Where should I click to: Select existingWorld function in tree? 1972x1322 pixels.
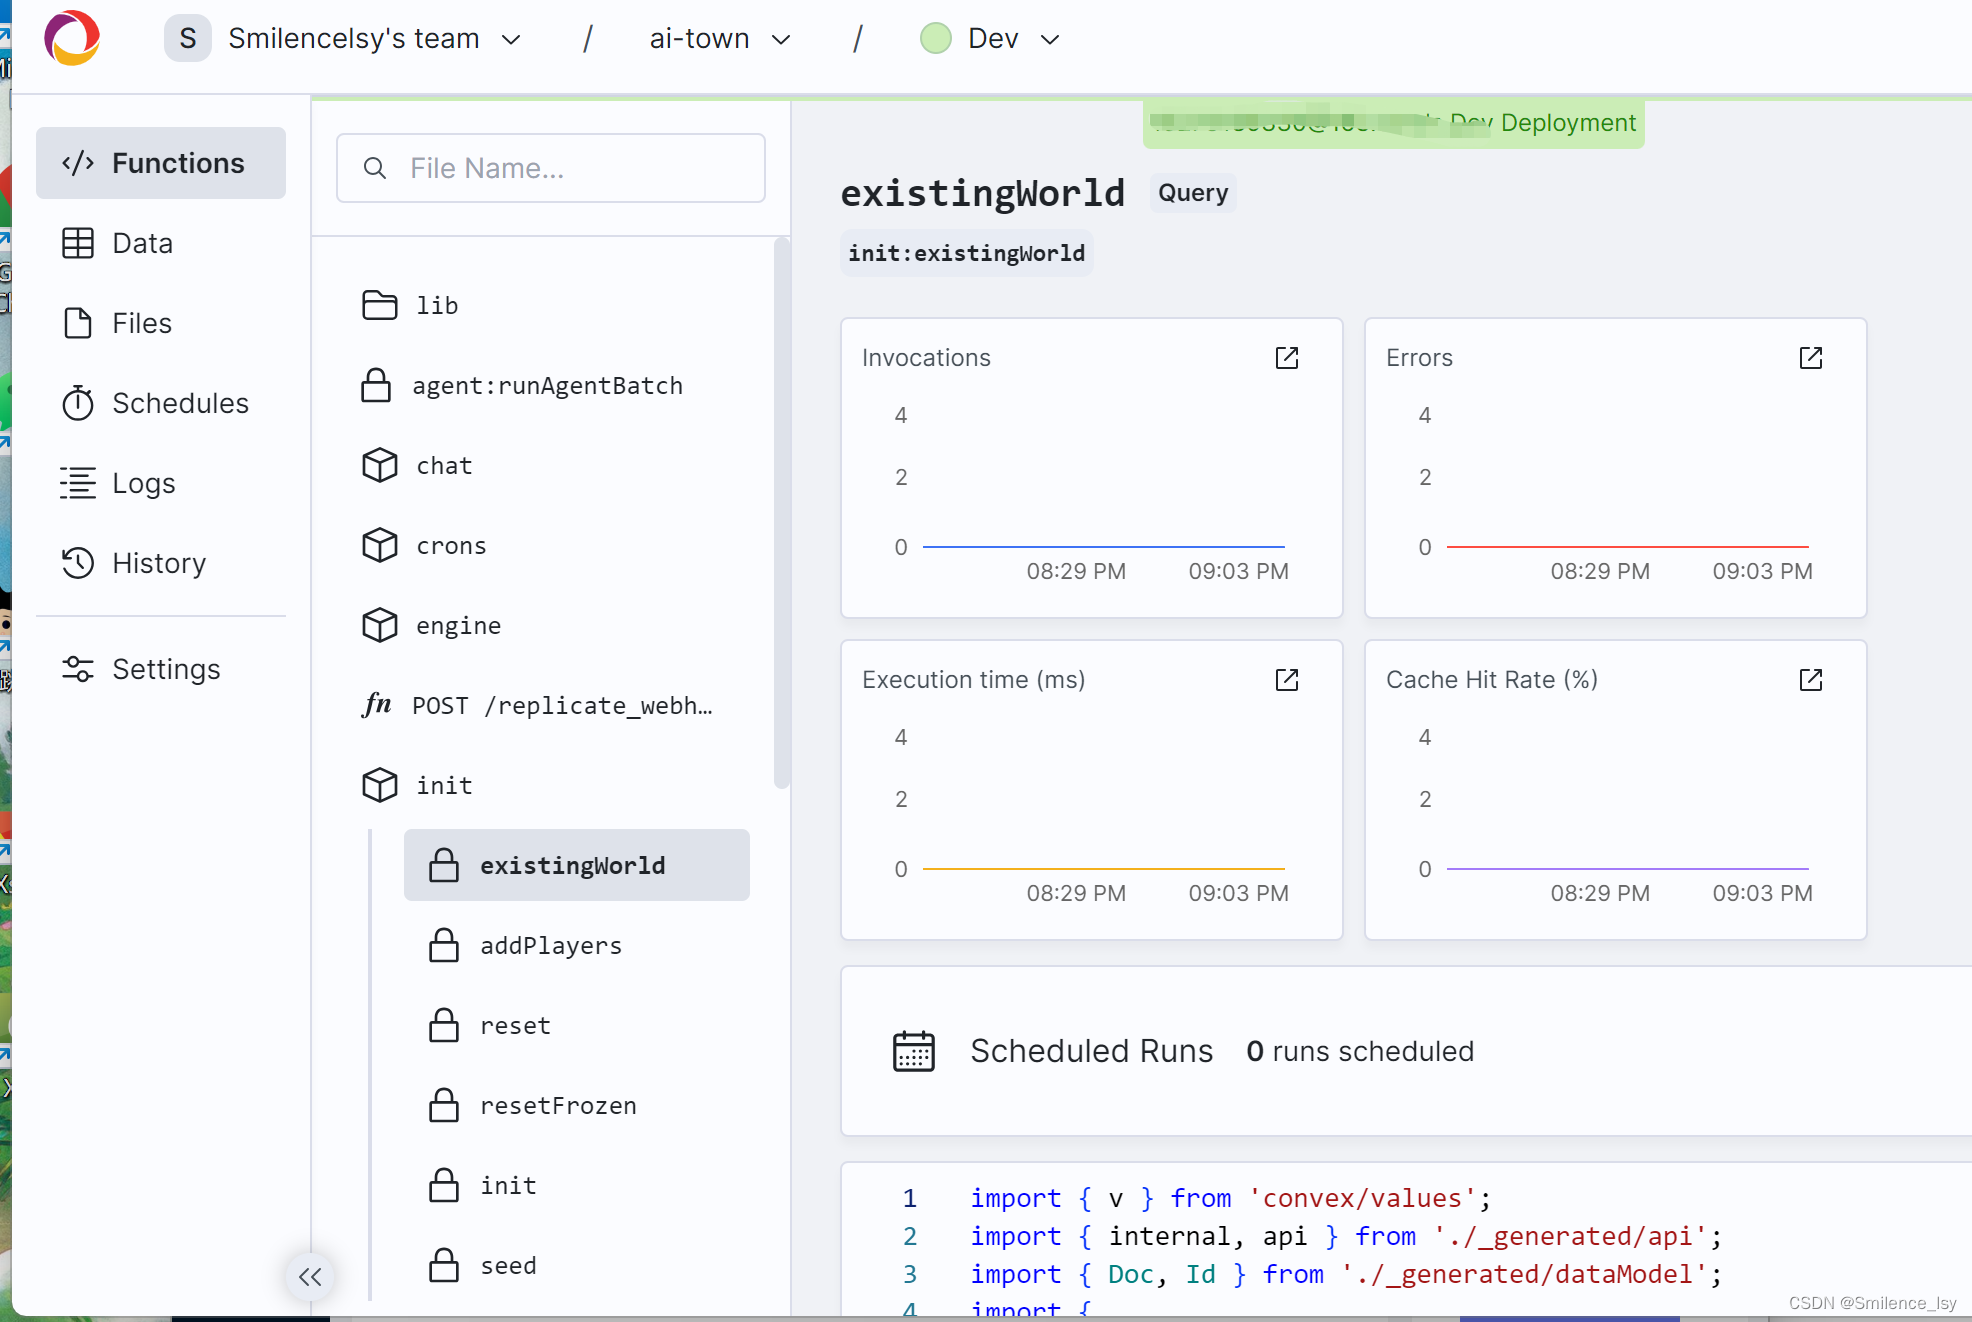click(577, 865)
